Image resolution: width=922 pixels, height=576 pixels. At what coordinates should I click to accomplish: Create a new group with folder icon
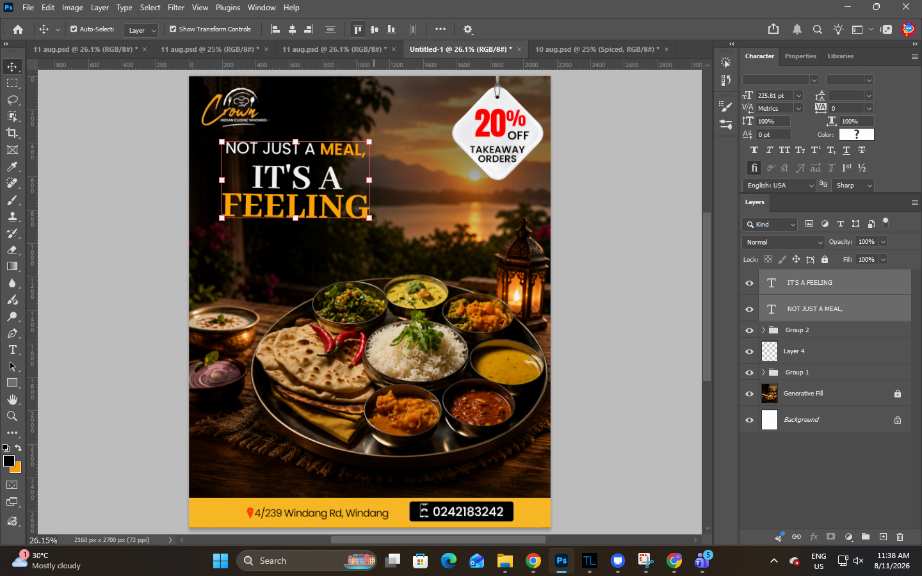coord(866,537)
